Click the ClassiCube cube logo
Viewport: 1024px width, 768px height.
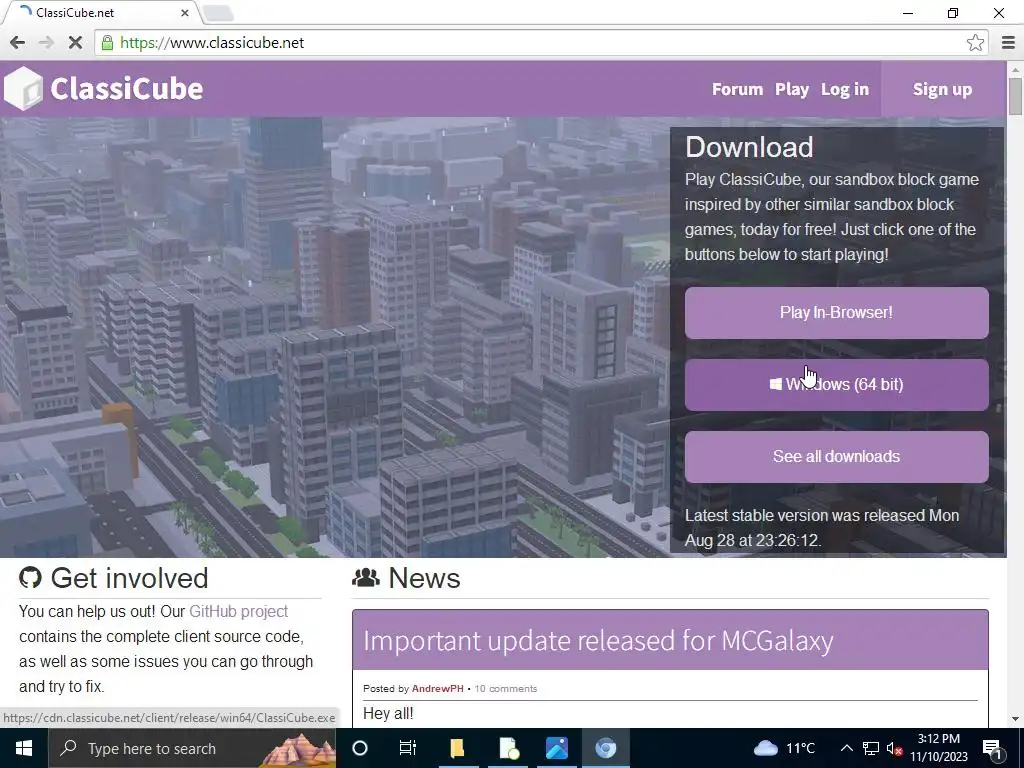point(23,88)
